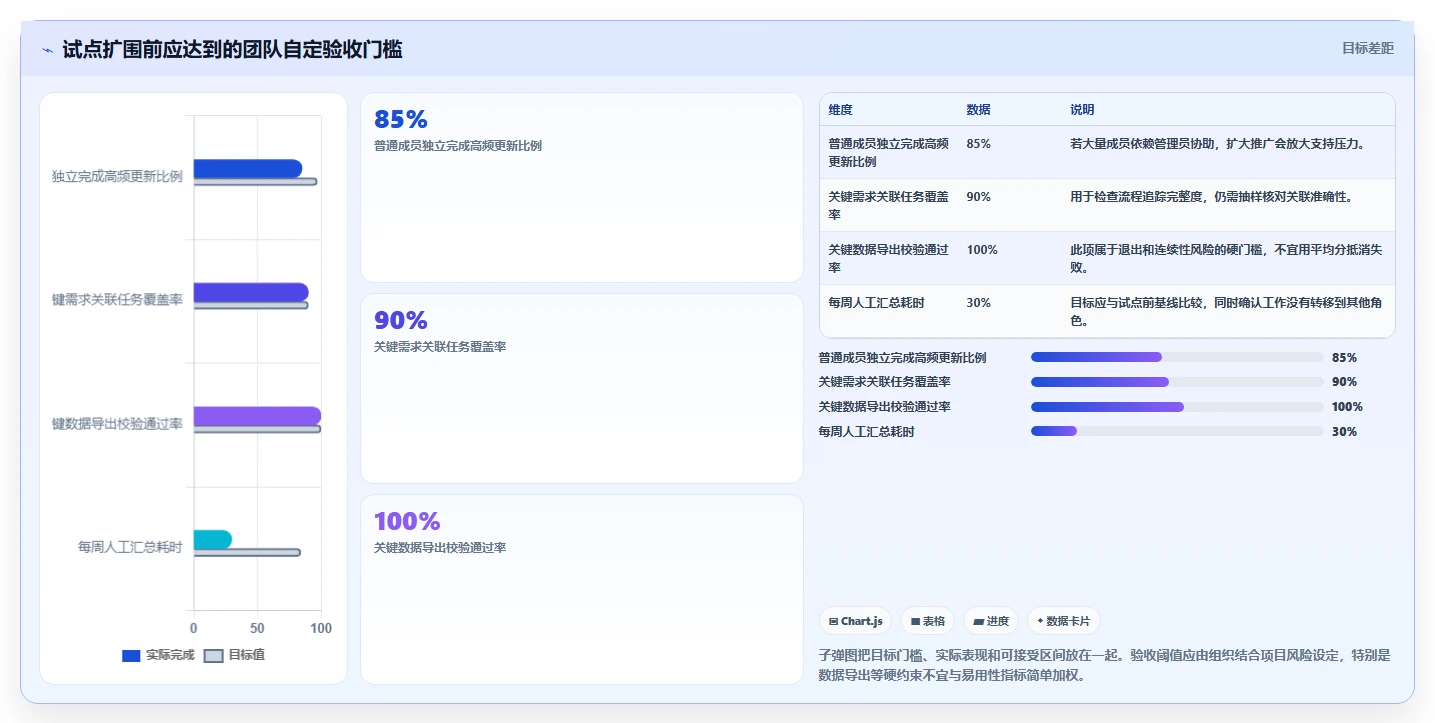Click the cyan actual bar for 每周人工汇总耗时
This screenshot has width=1435, height=723.
212,539
